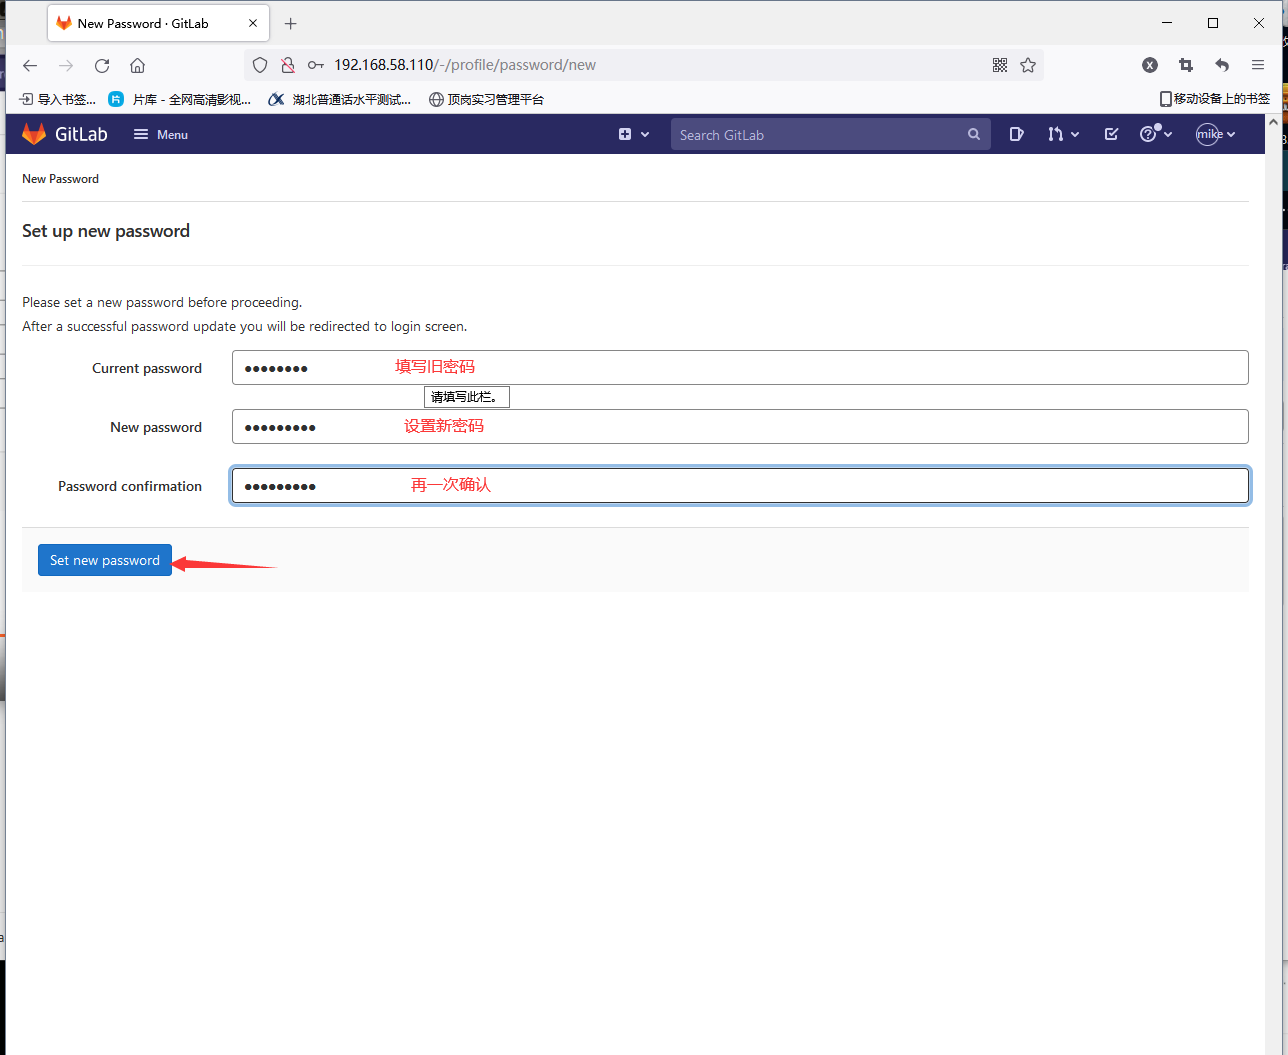Click the X extension icon in toolbar

[1150, 65]
